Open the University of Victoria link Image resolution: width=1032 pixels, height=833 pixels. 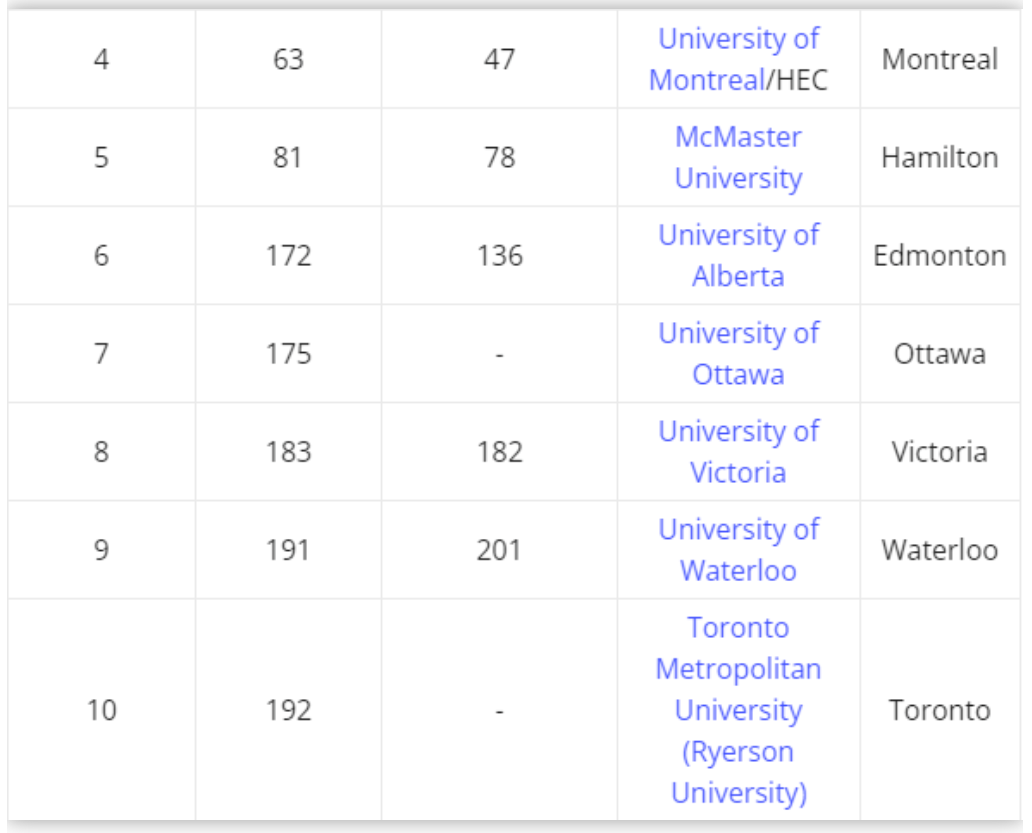(738, 451)
